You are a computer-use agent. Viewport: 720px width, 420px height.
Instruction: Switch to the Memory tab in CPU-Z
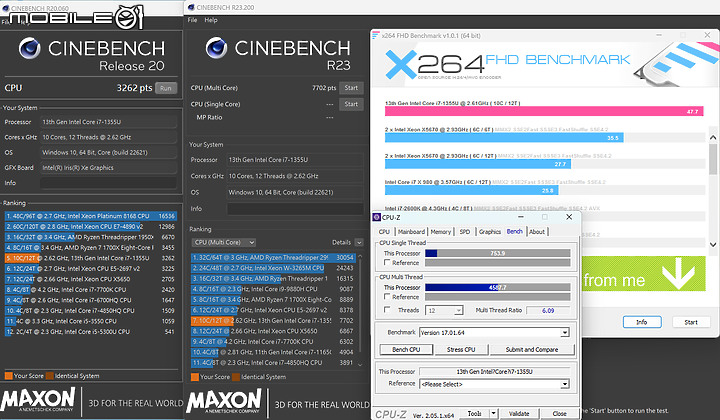(441, 232)
